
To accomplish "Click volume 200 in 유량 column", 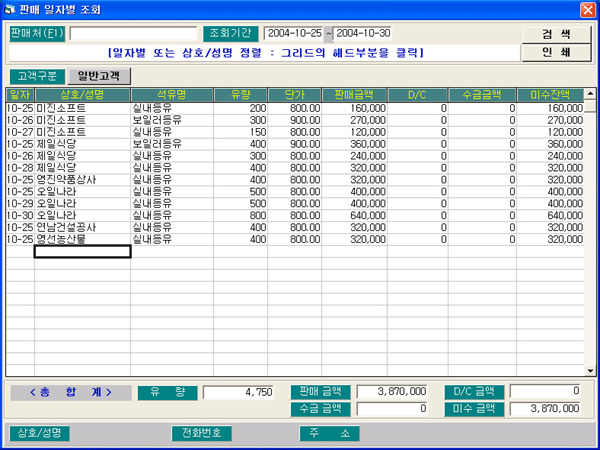I will (240, 108).
